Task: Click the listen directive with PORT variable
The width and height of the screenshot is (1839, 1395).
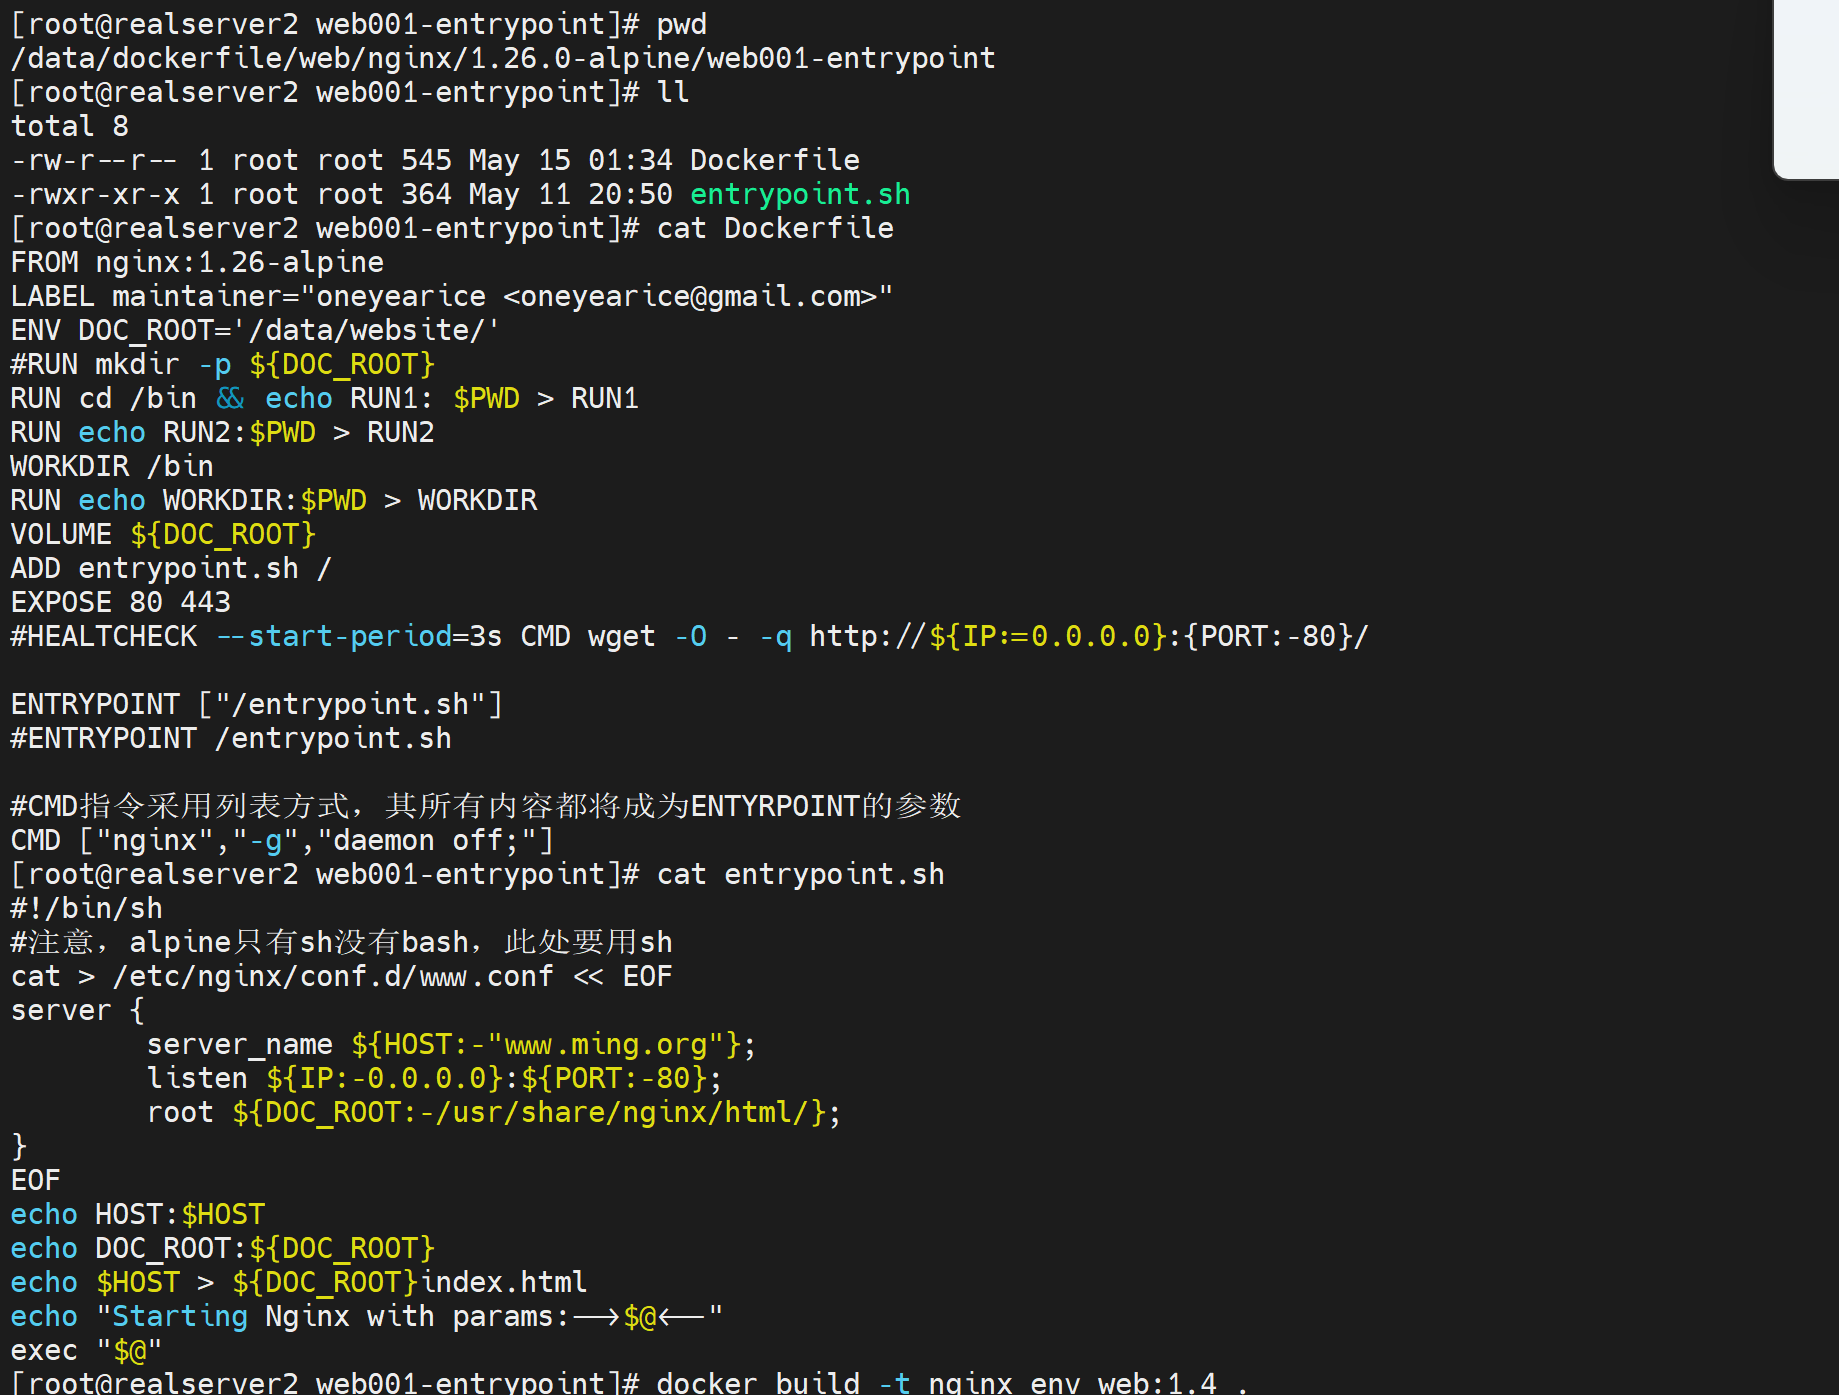Action: [x=434, y=1078]
